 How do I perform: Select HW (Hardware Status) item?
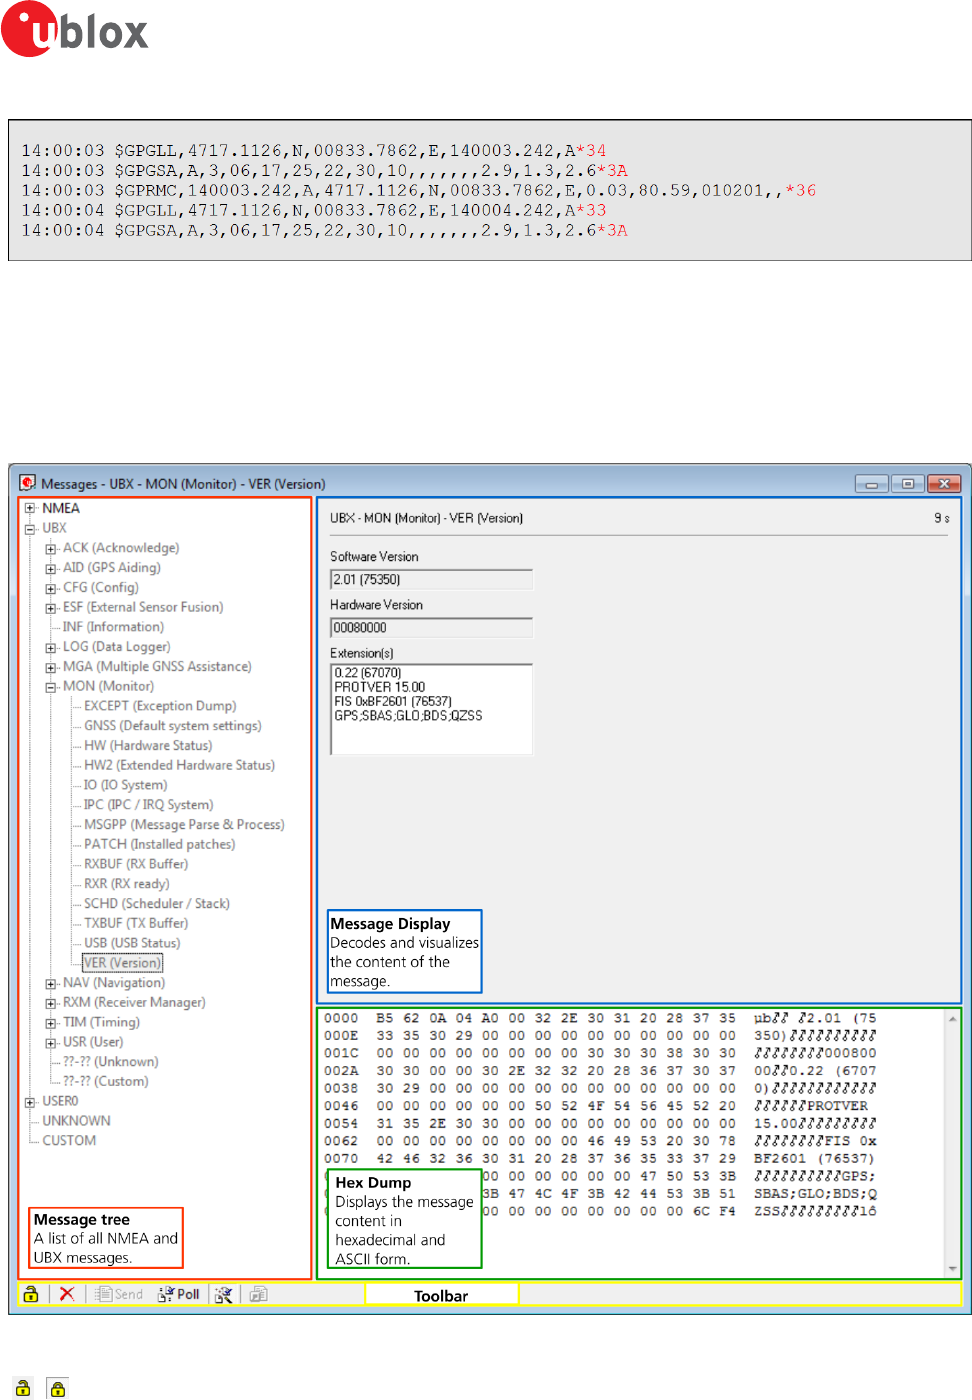(x=148, y=745)
